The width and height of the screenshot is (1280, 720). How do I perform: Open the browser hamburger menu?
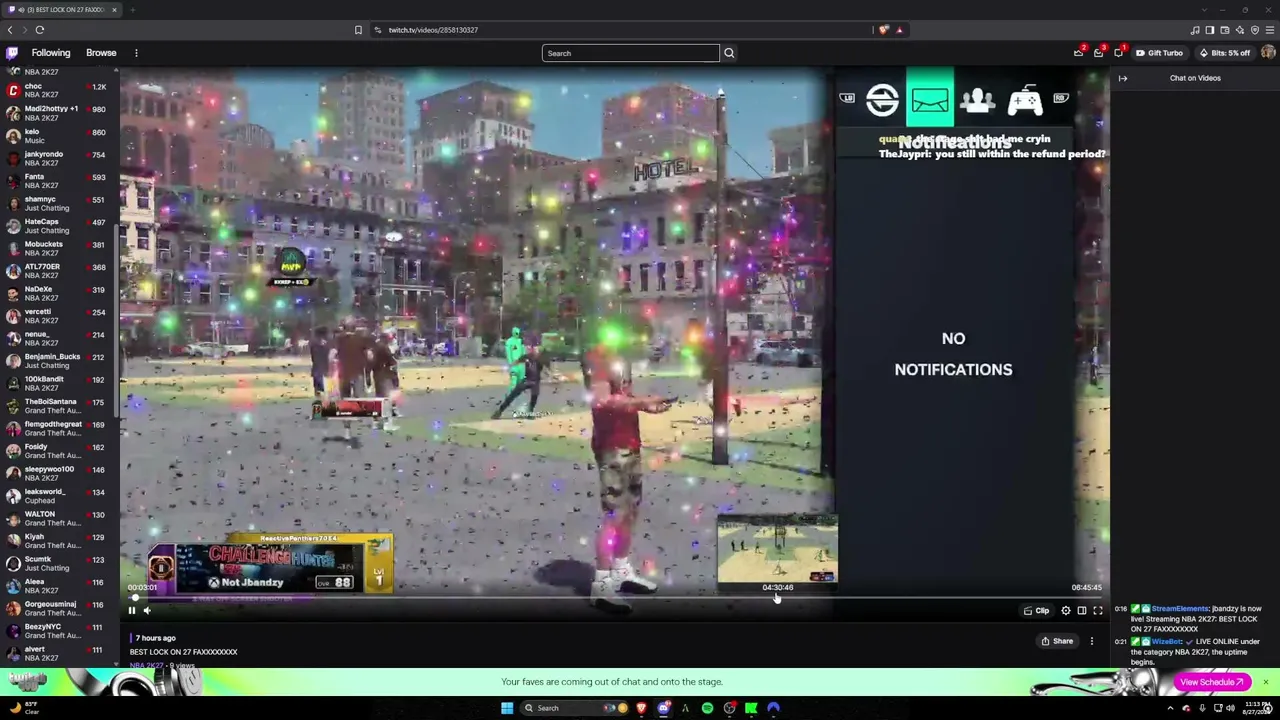pyautogui.click(x=1270, y=30)
